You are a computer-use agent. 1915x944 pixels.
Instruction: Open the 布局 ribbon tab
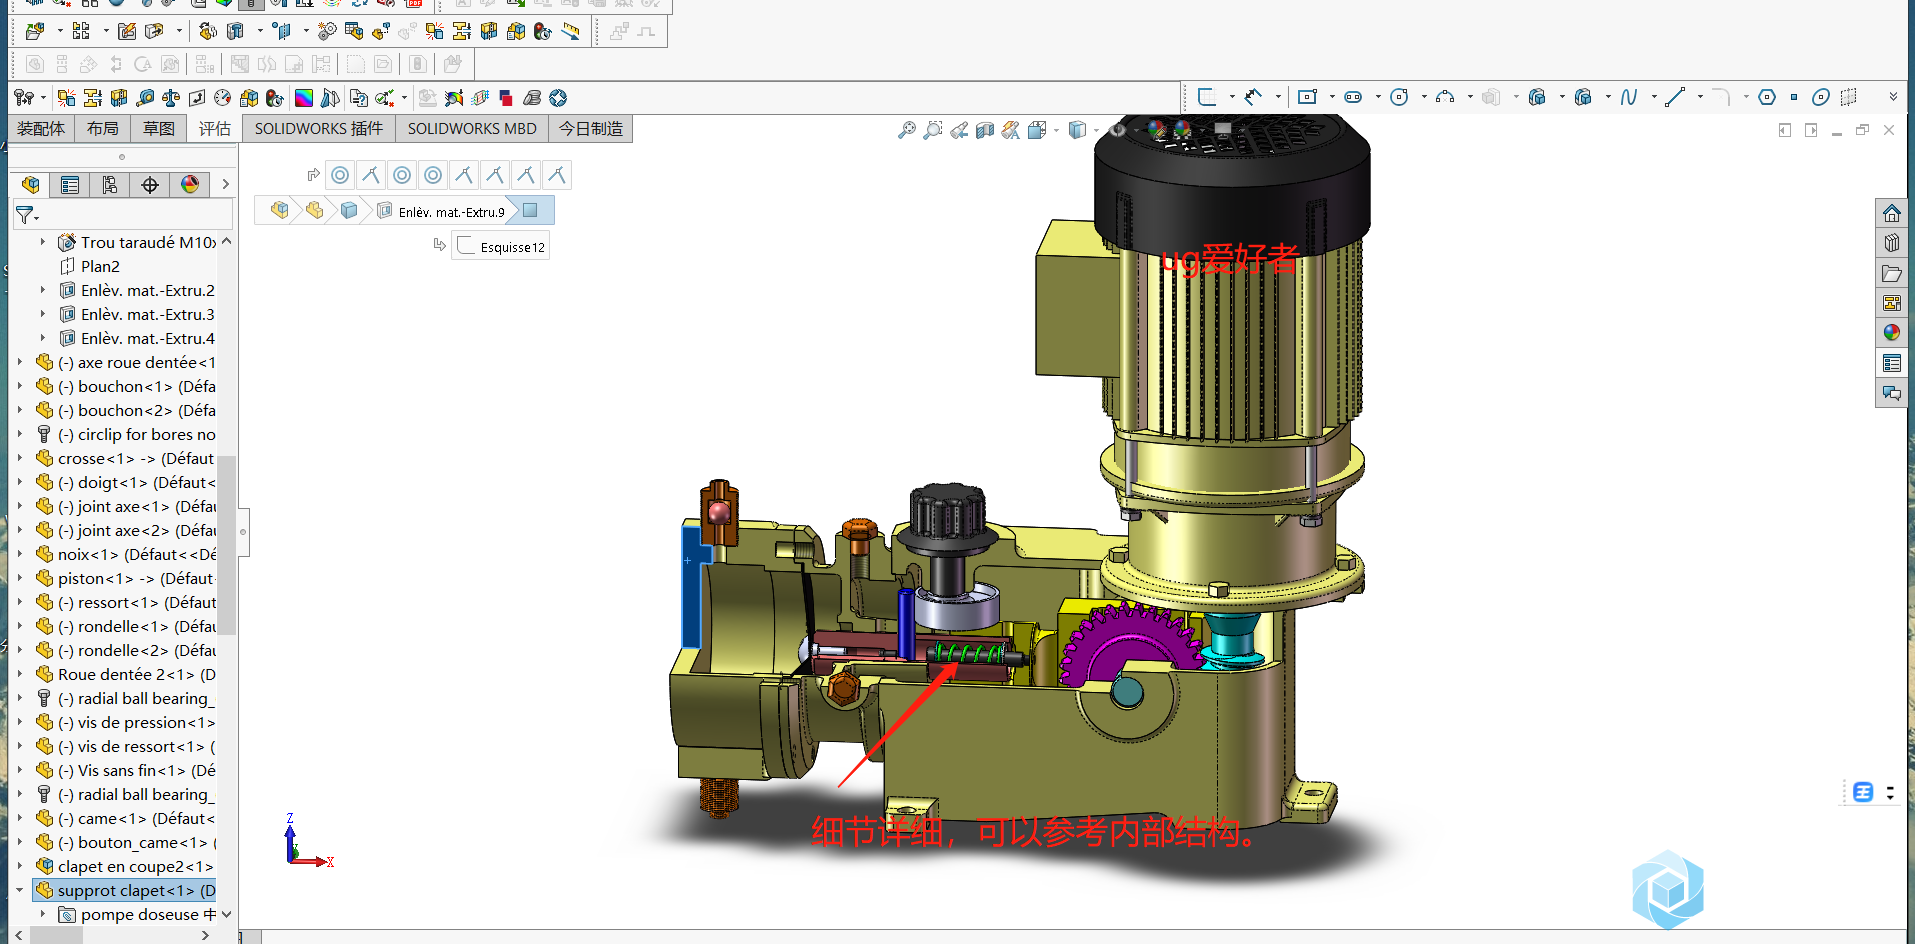(x=102, y=128)
